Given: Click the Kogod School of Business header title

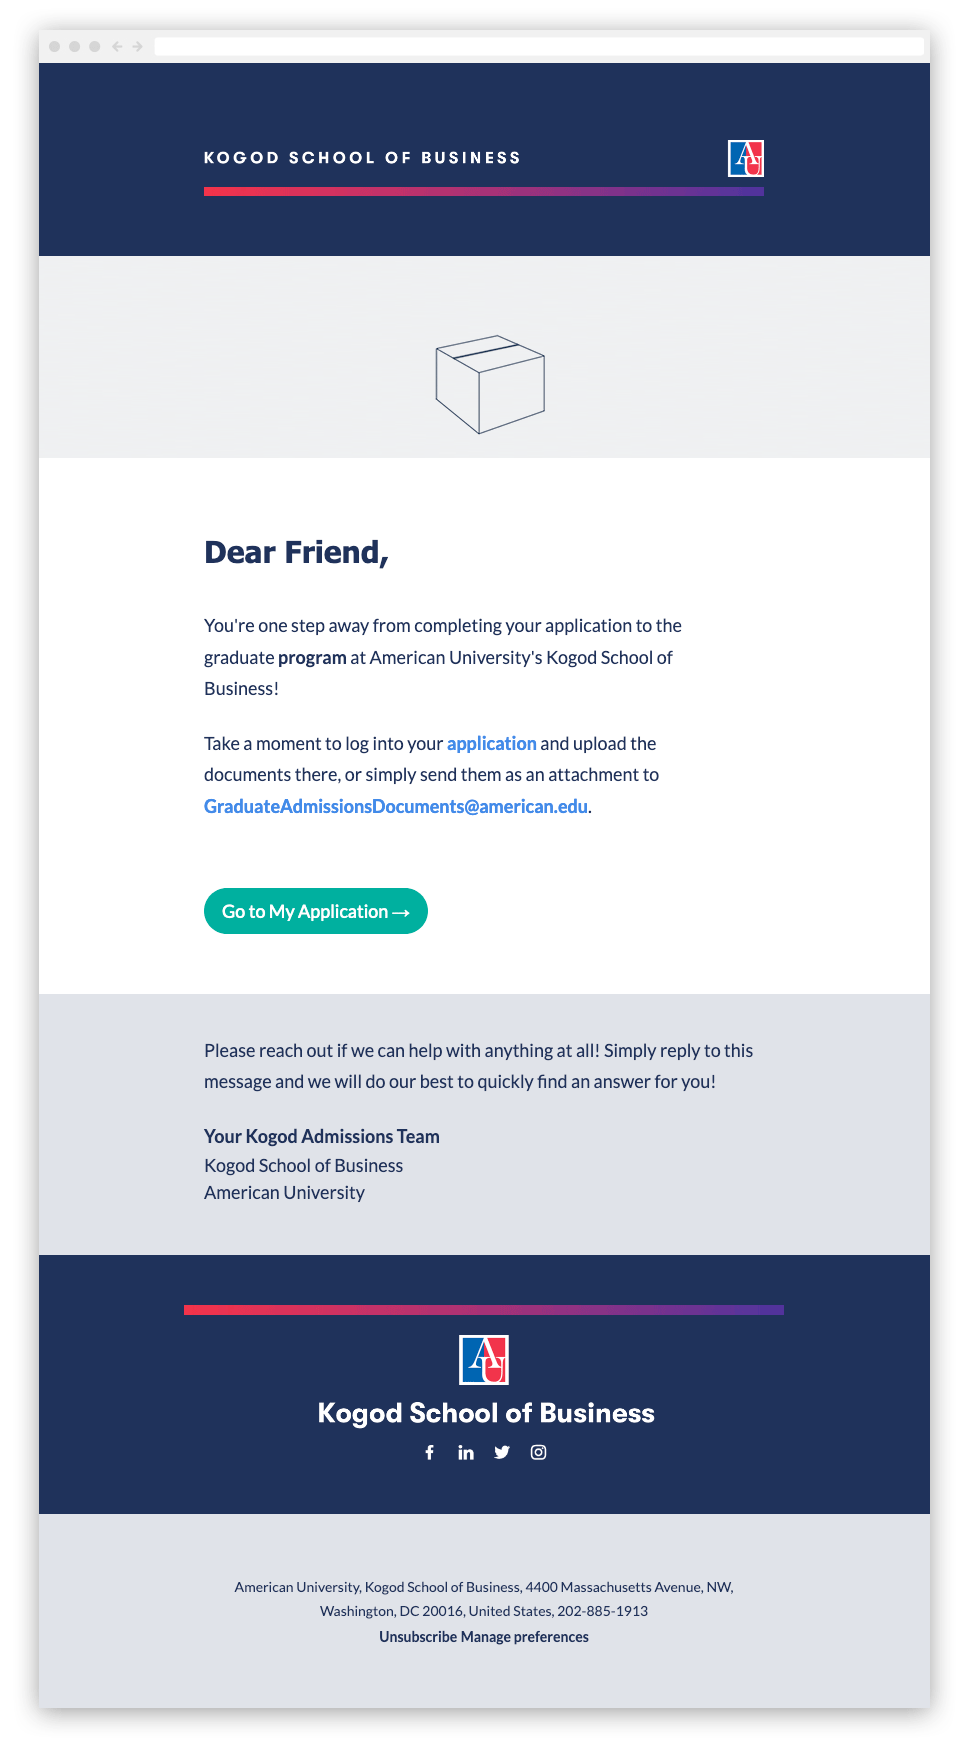Looking at the screenshot, I should pyautogui.click(x=362, y=158).
